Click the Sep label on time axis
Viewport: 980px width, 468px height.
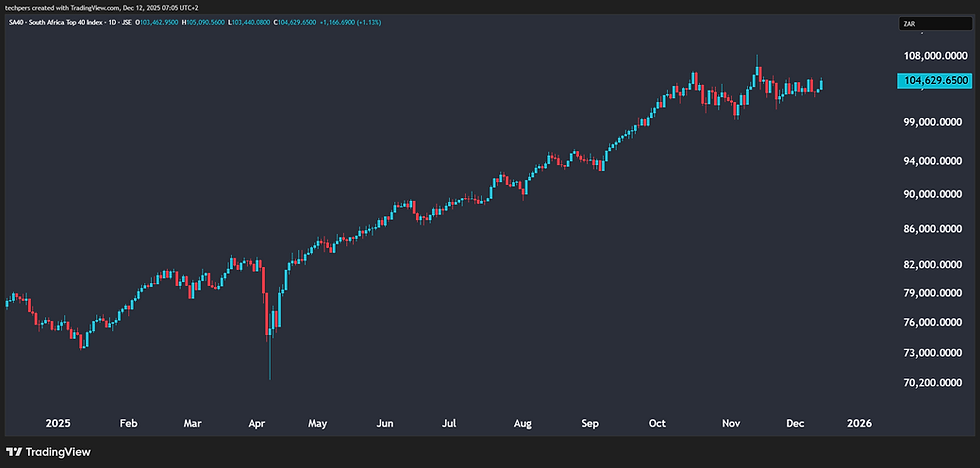(590, 424)
